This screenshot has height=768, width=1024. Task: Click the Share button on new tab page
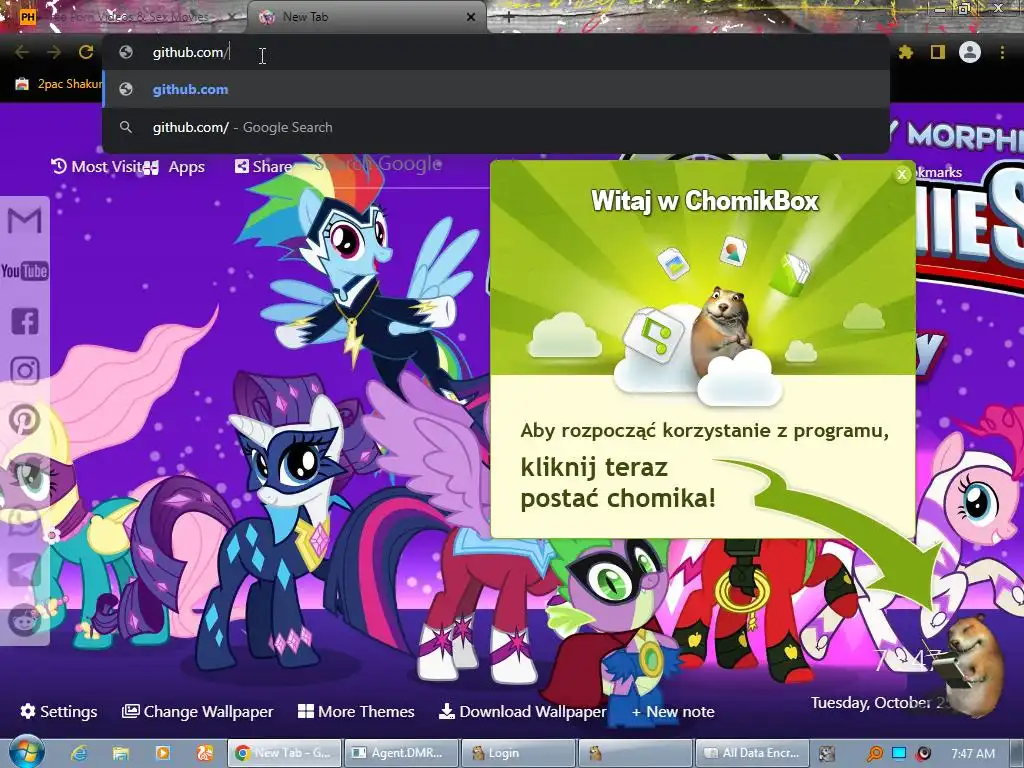pyautogui.click(x=263, y=167)
